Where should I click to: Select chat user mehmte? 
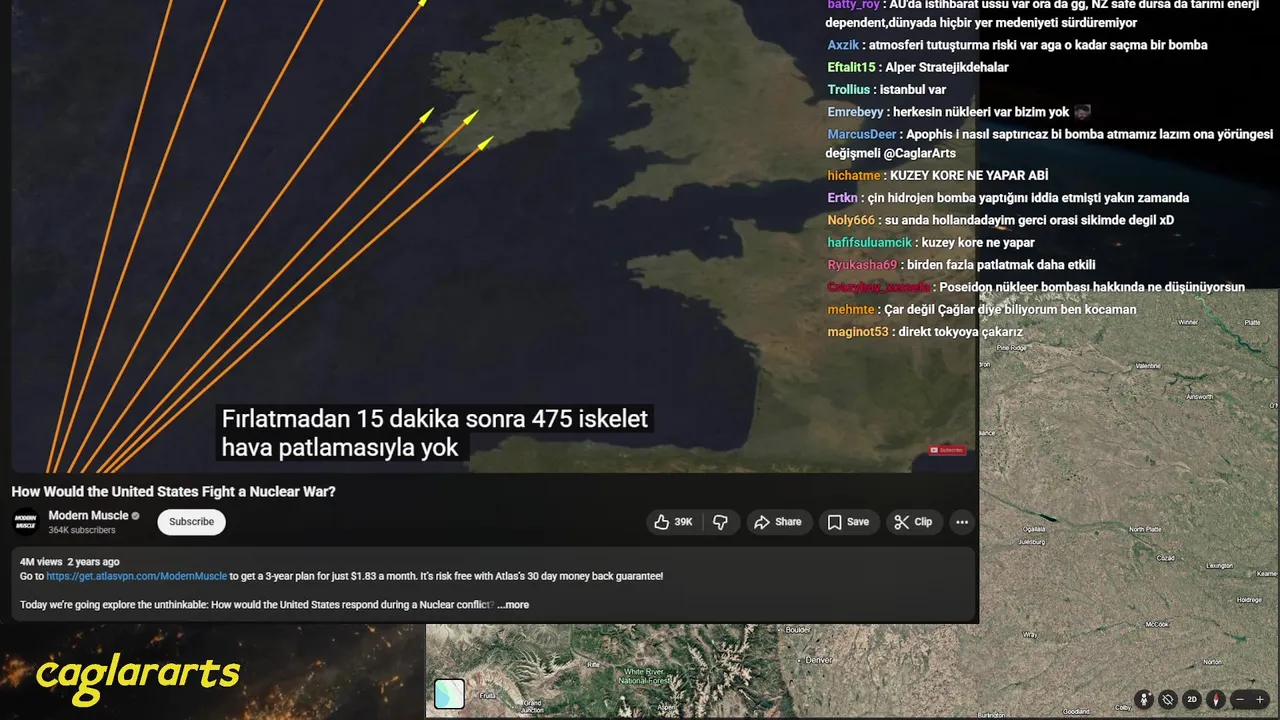tap(850, 310)
